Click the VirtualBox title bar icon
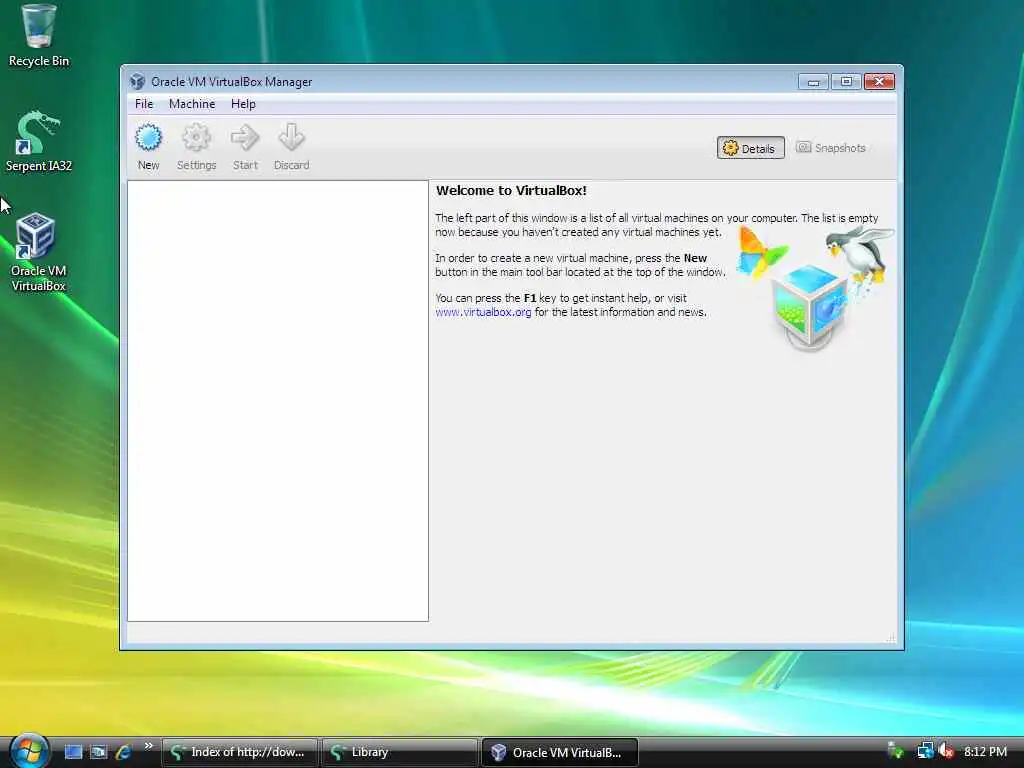Screen dimensions: 1024x768 point(137,82)
